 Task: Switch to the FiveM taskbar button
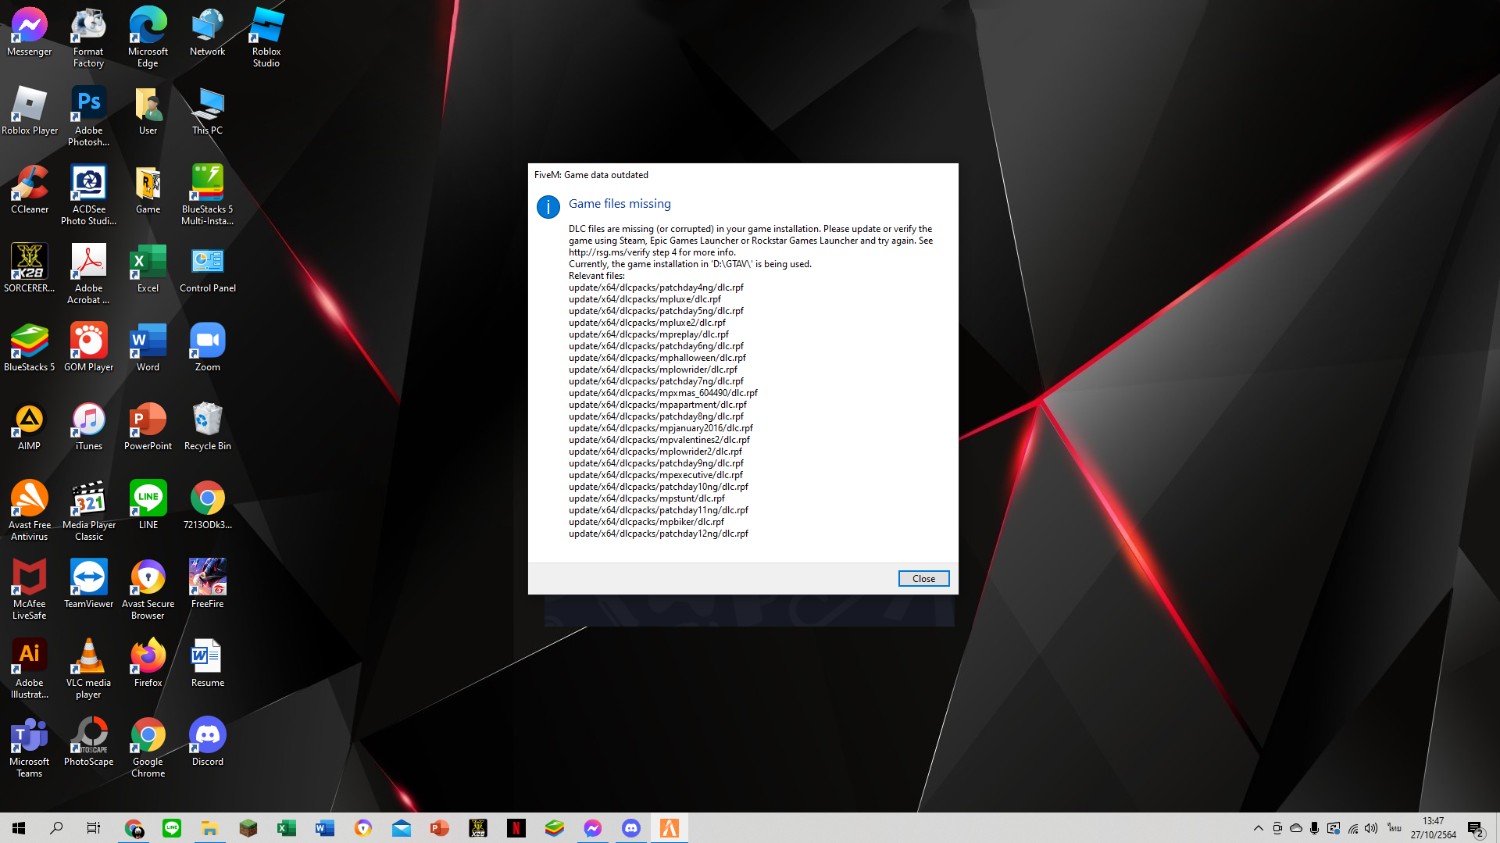point(669,828)
